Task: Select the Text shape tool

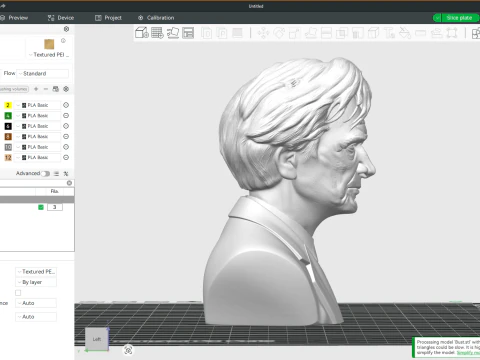Action: (389, 33)
